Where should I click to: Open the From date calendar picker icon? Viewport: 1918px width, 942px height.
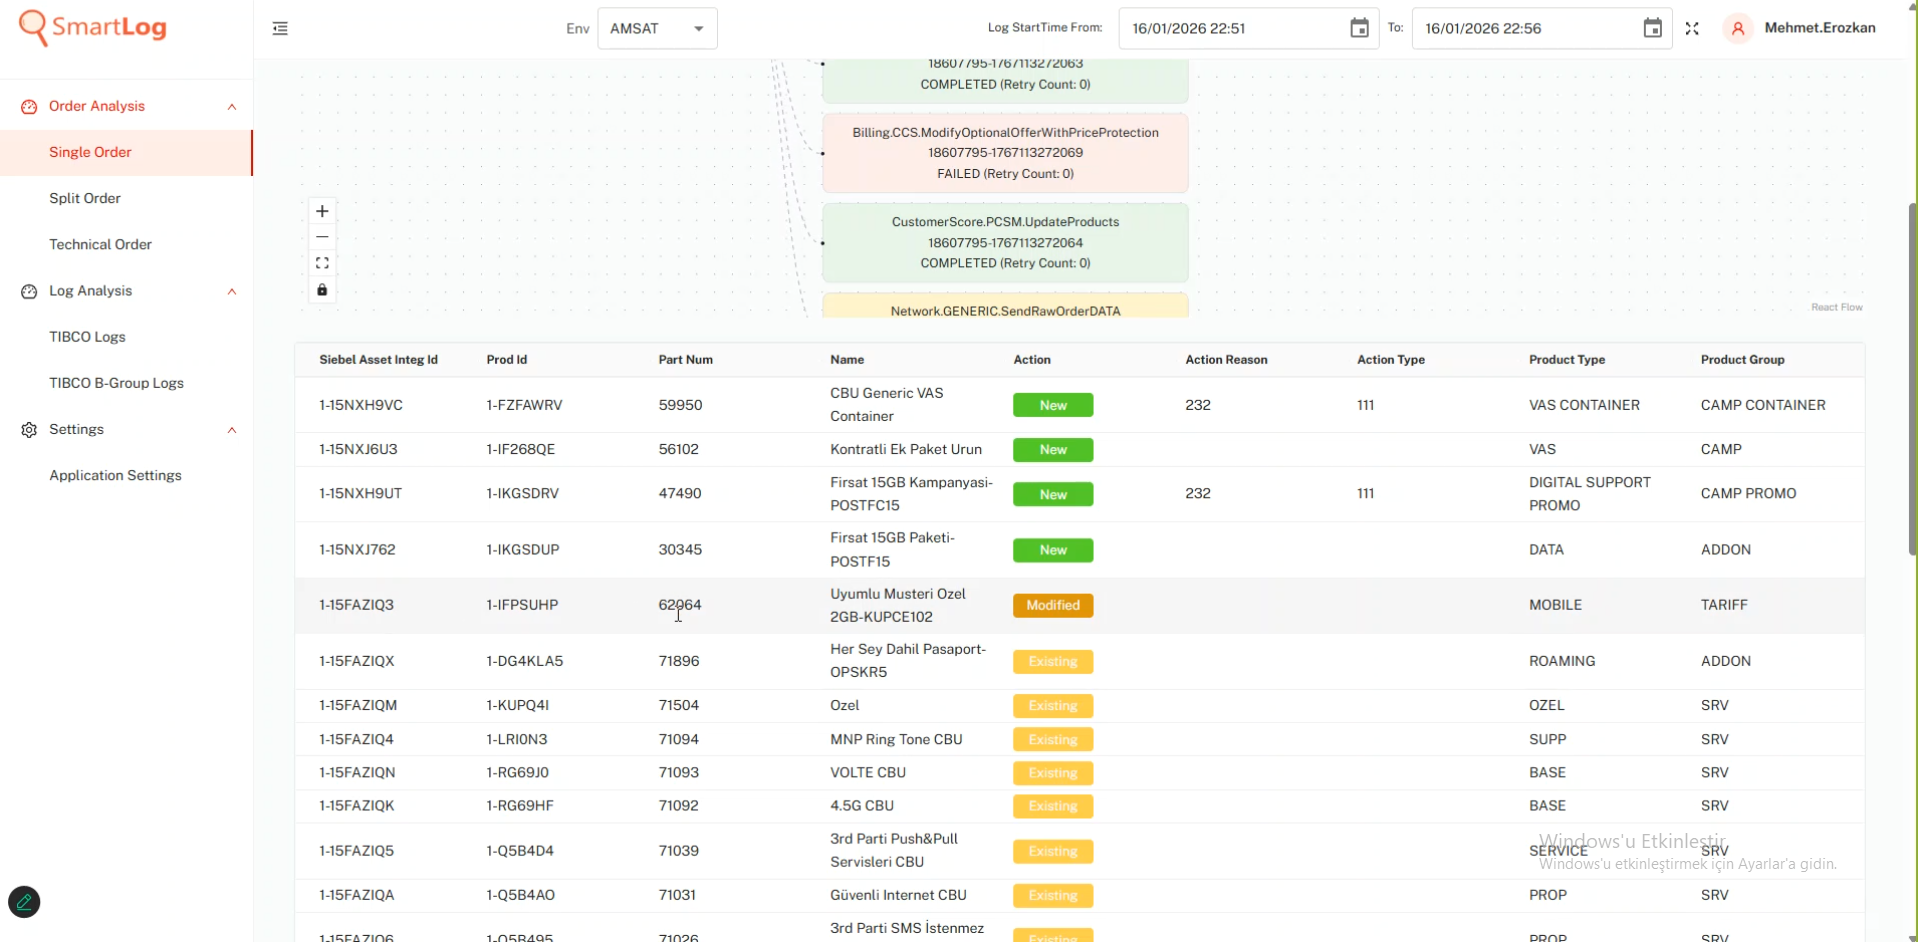[1359, 28]
